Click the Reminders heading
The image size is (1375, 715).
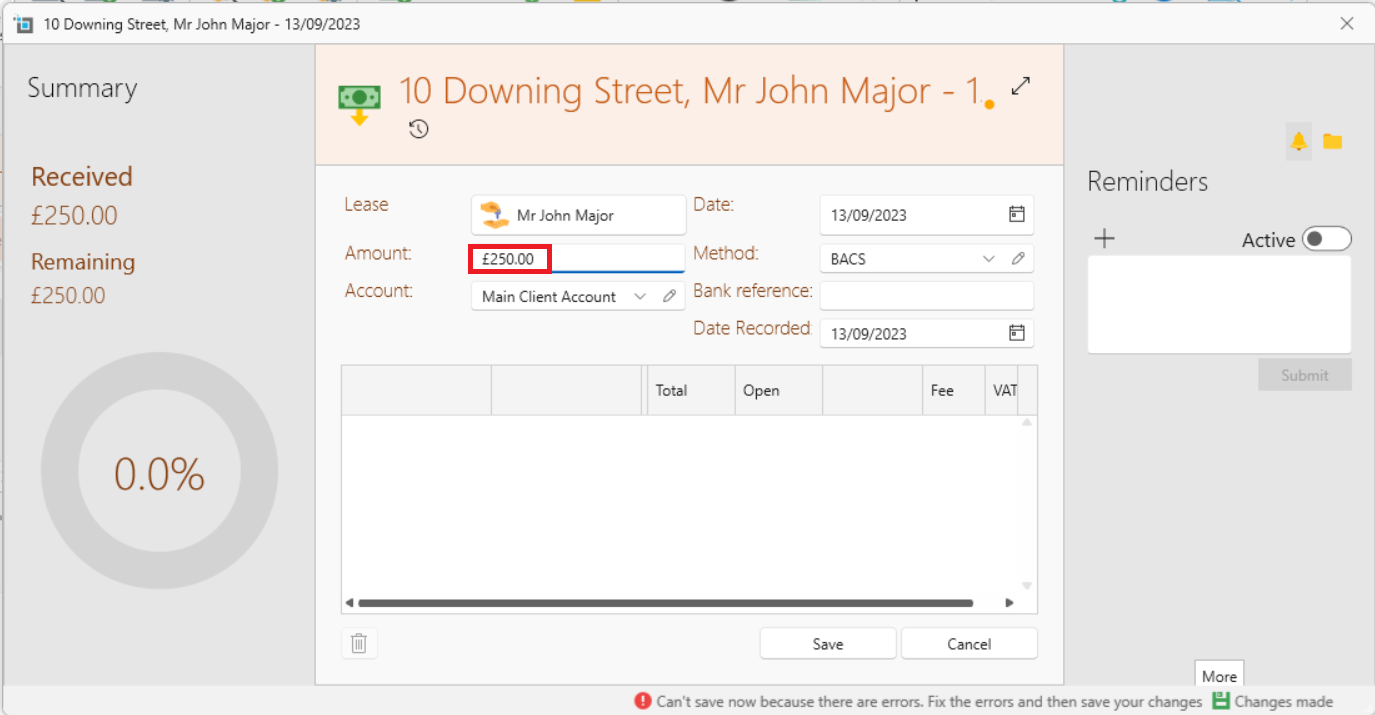(1147, 181)
